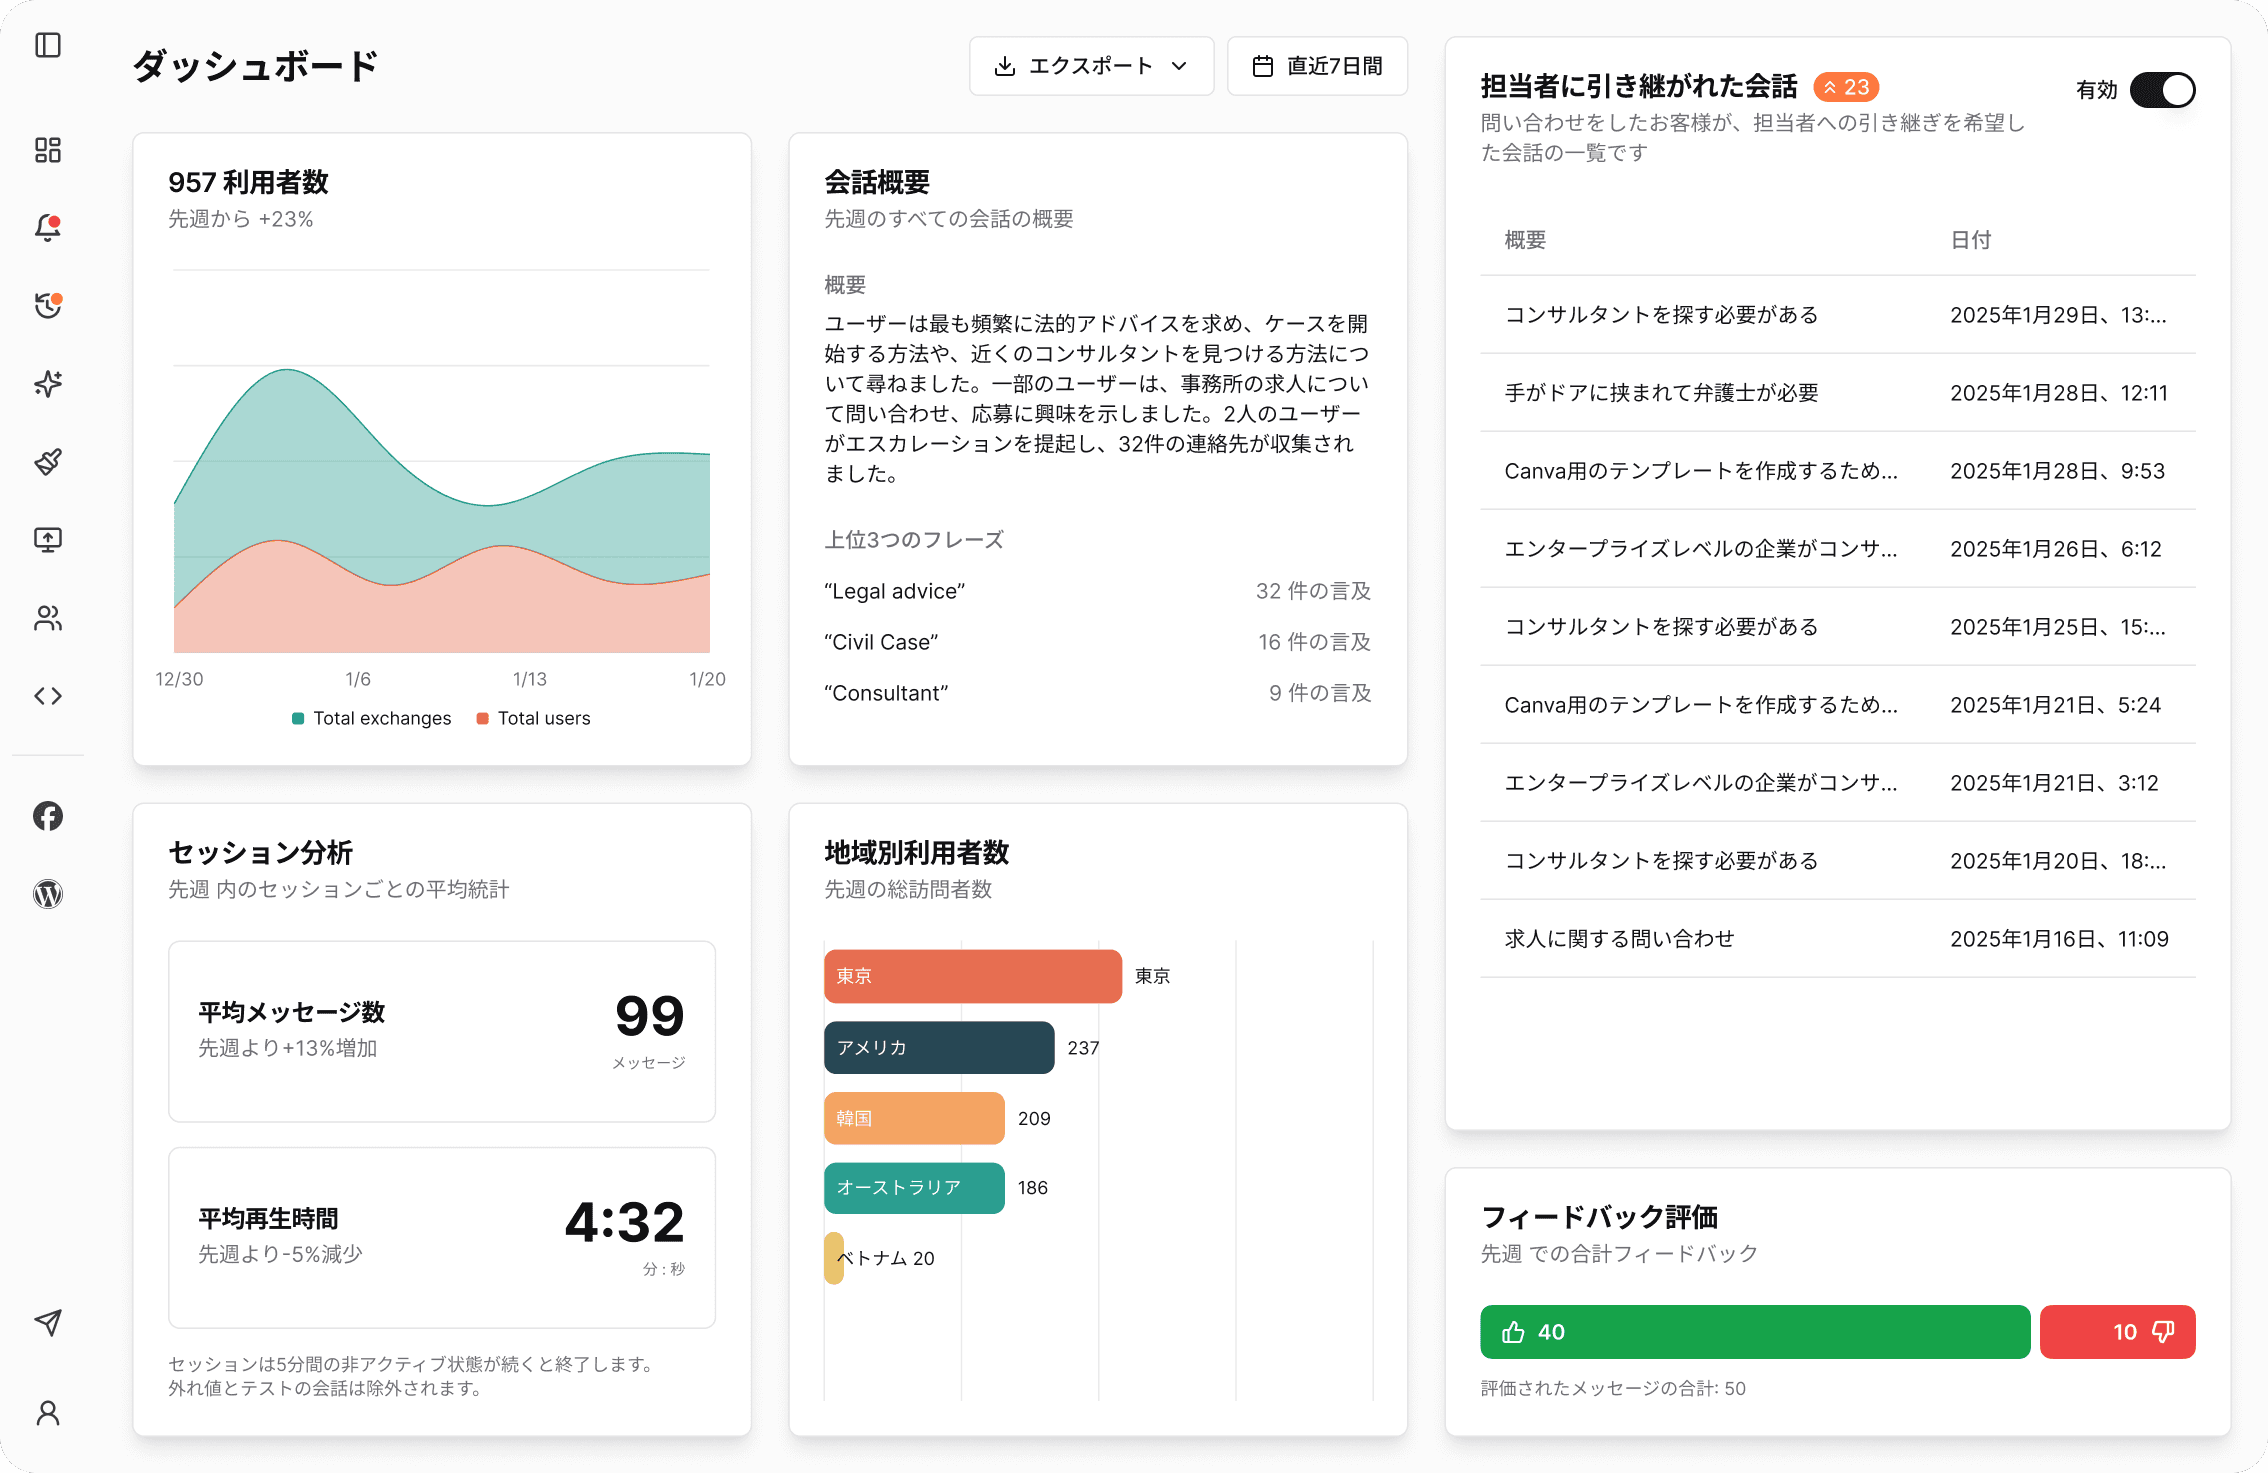Select the 東京 bar in region chart
This screenshot has width=2268, height=1473.
[973, 976]
